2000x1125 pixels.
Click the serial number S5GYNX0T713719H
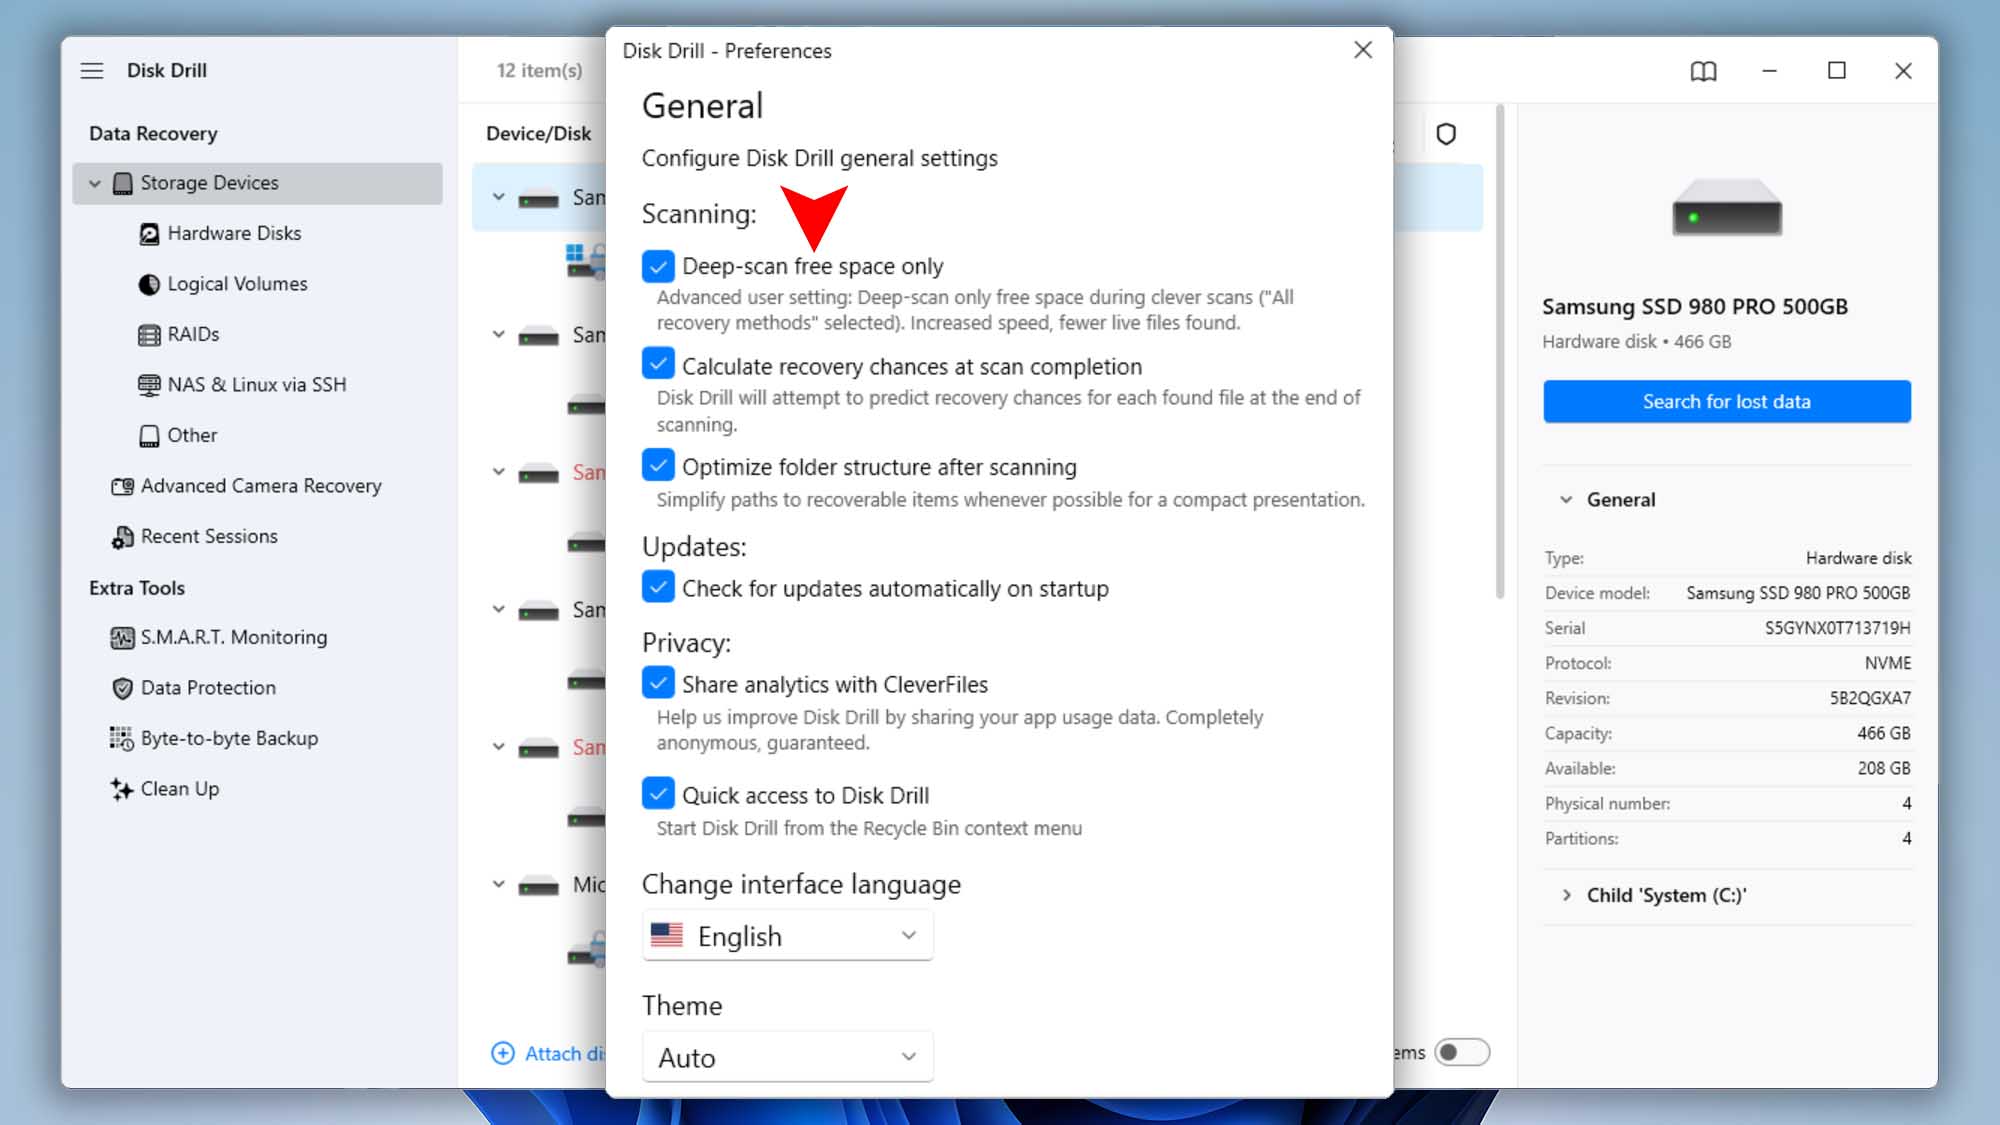point(1837,628)
